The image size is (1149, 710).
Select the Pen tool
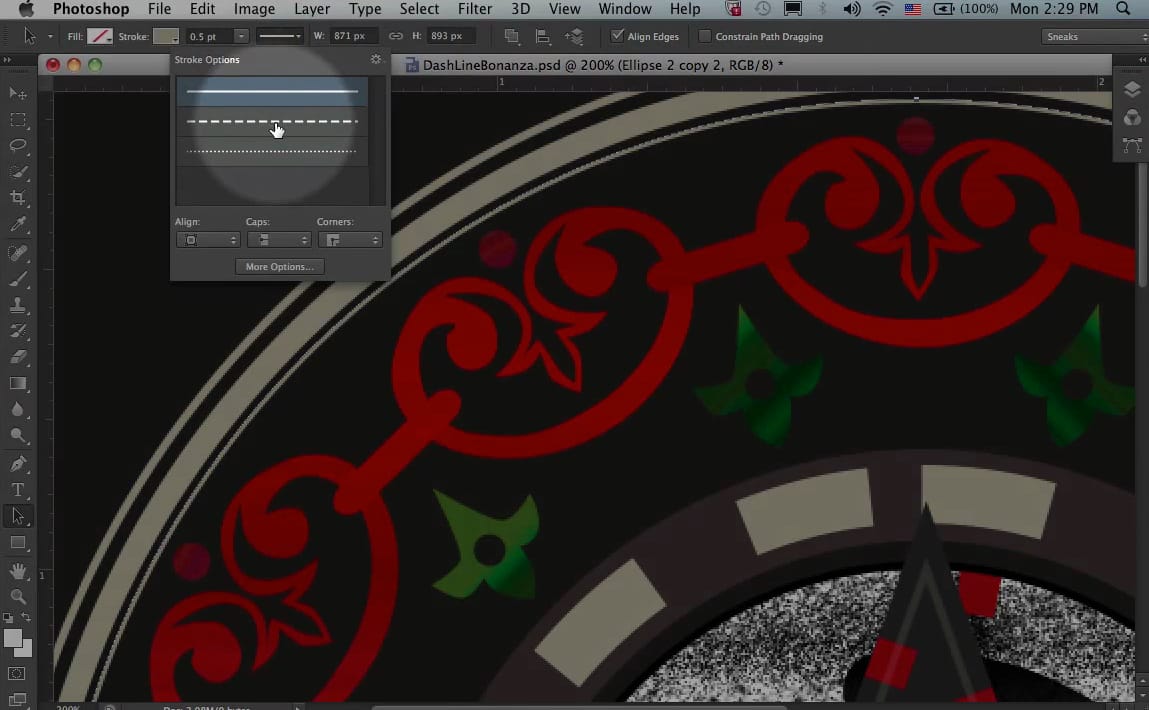(x=18, y=464)
